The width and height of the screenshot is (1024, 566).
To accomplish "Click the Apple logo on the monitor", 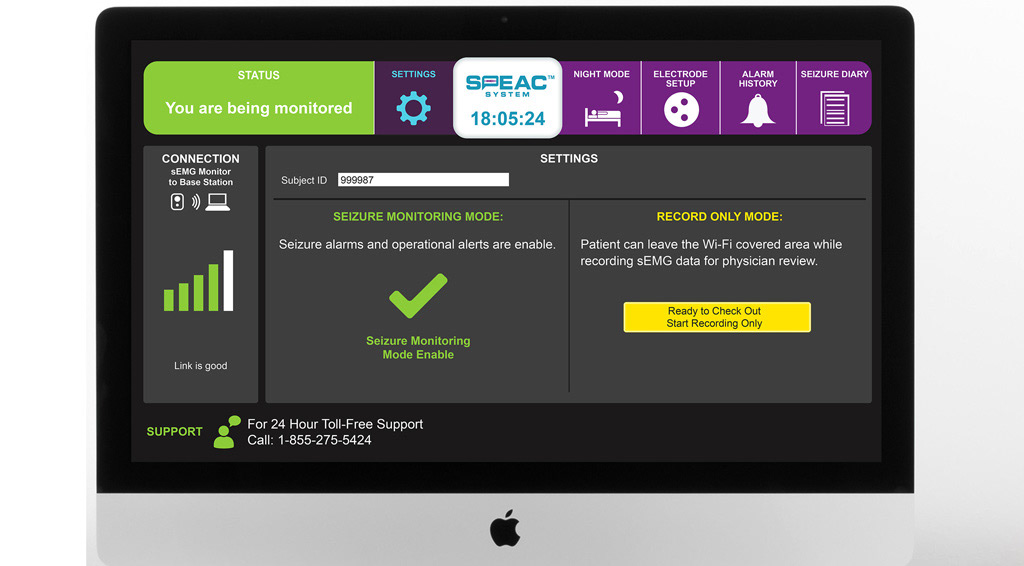I will coord(505,527).
